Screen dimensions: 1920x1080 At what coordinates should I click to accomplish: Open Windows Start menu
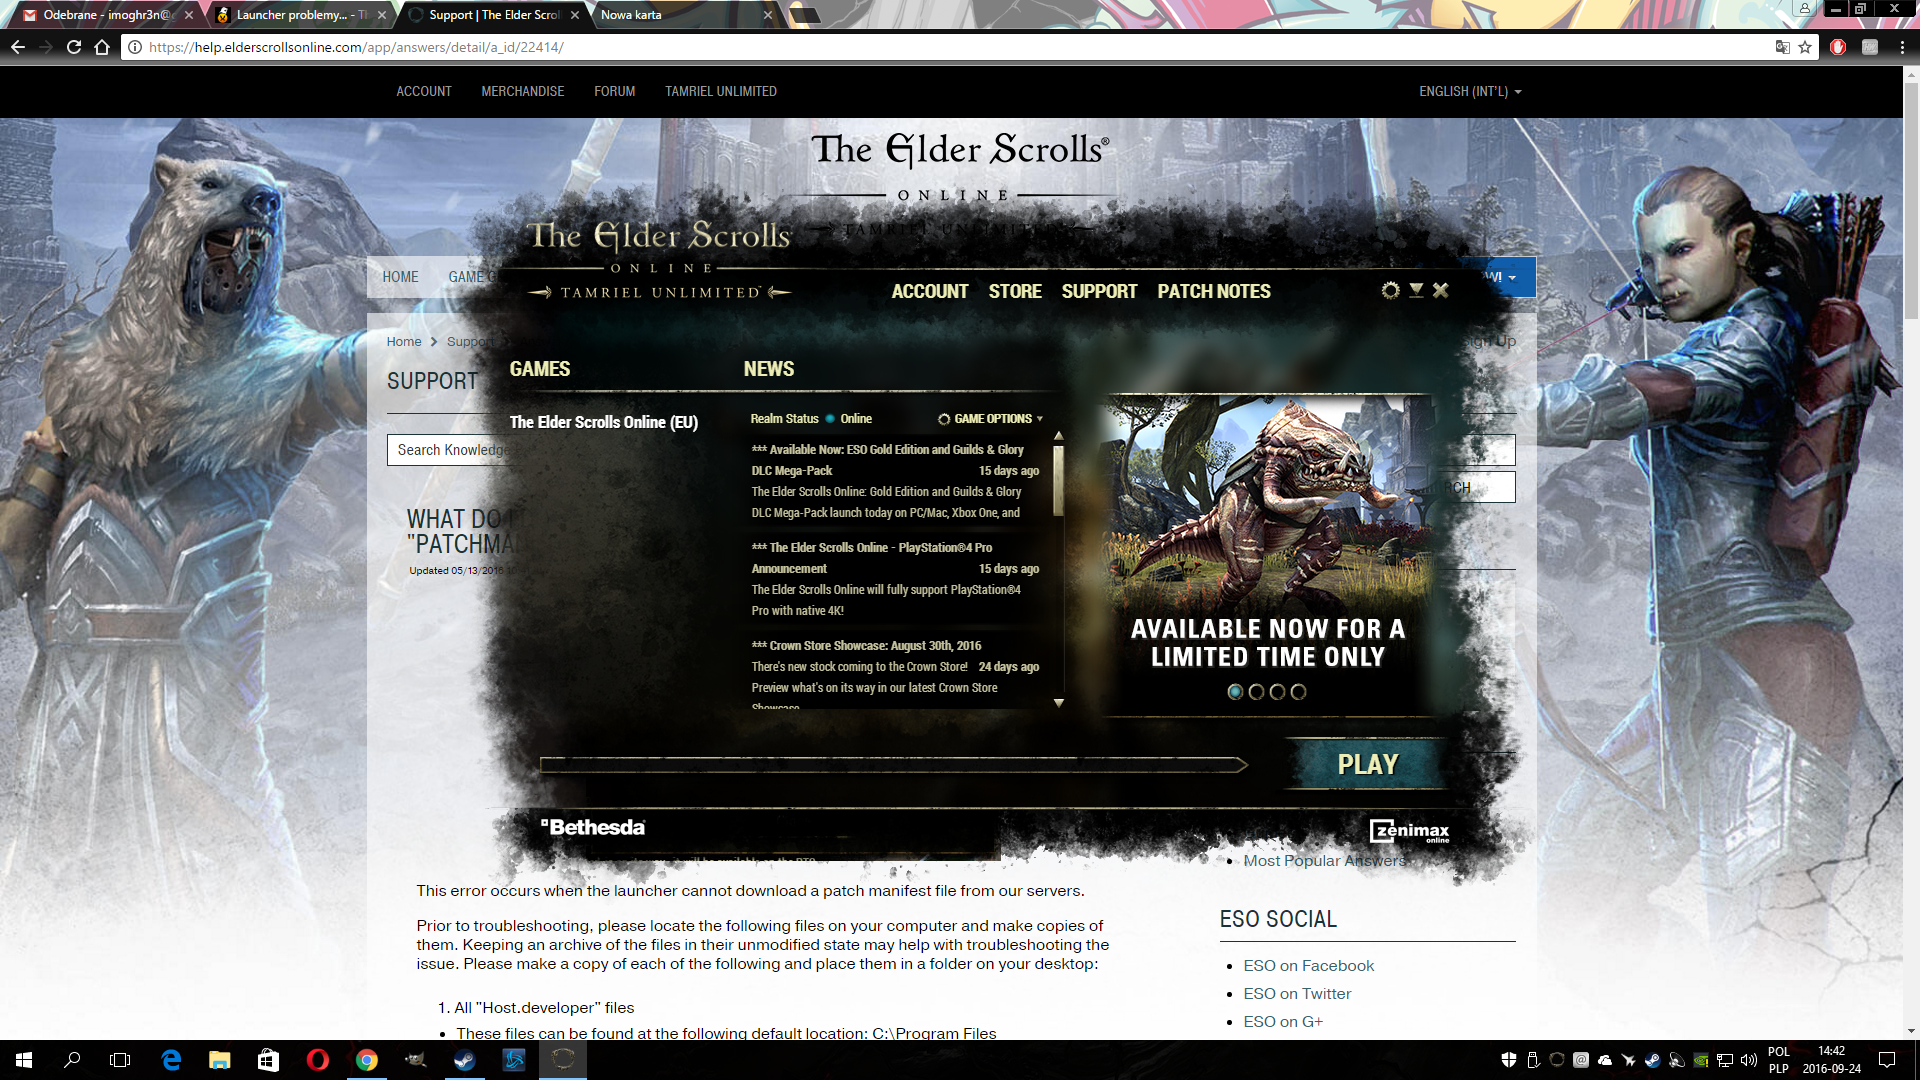24,1060
